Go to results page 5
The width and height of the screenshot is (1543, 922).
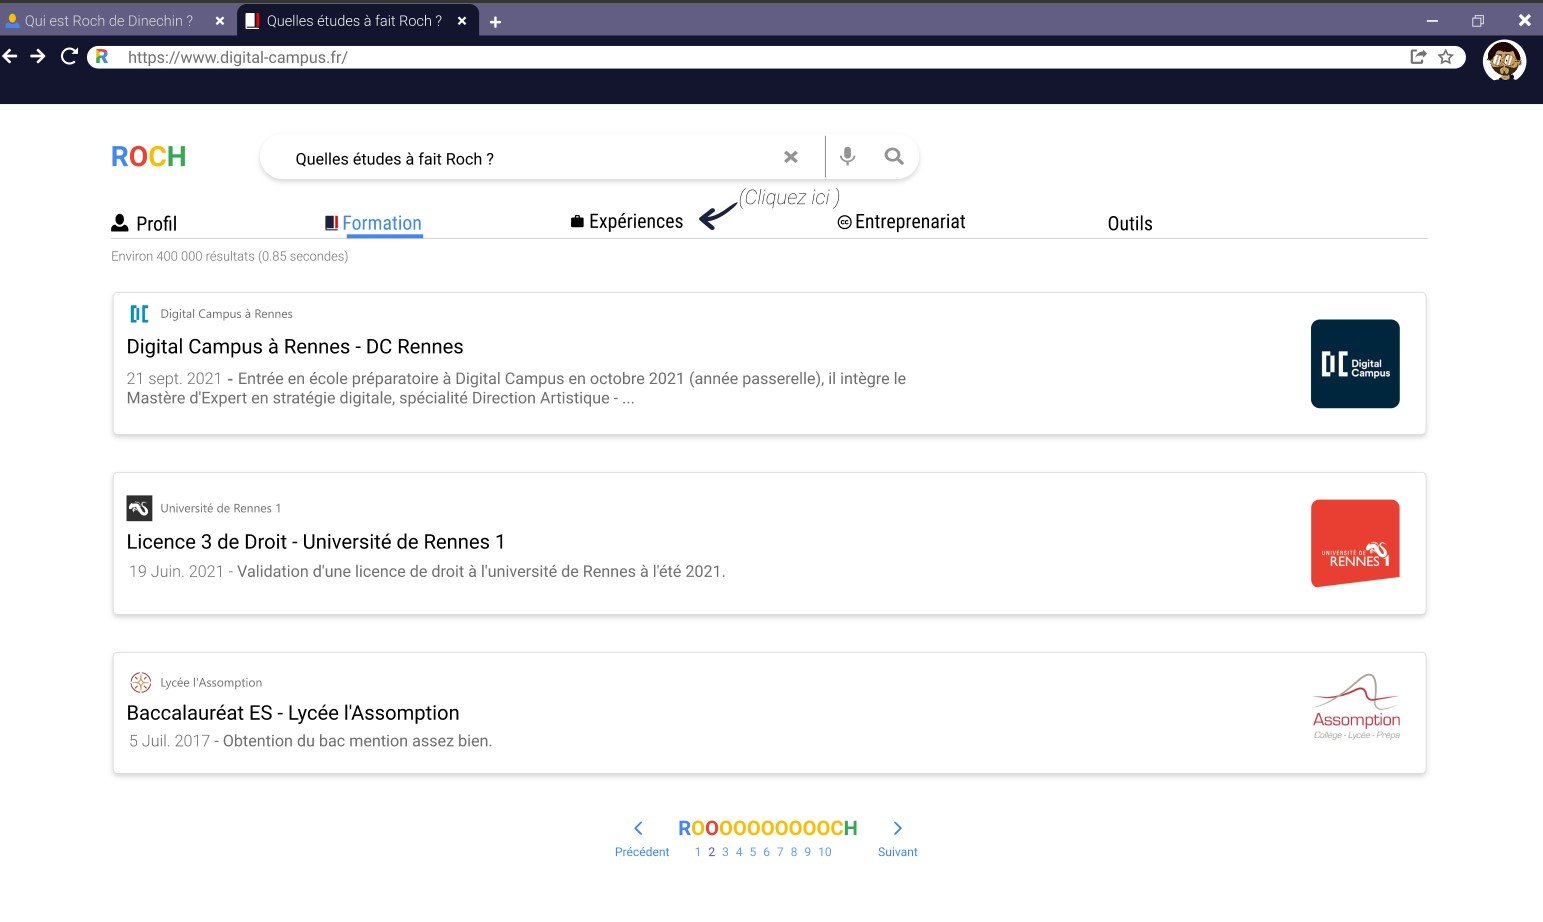(x=753, y=852)
